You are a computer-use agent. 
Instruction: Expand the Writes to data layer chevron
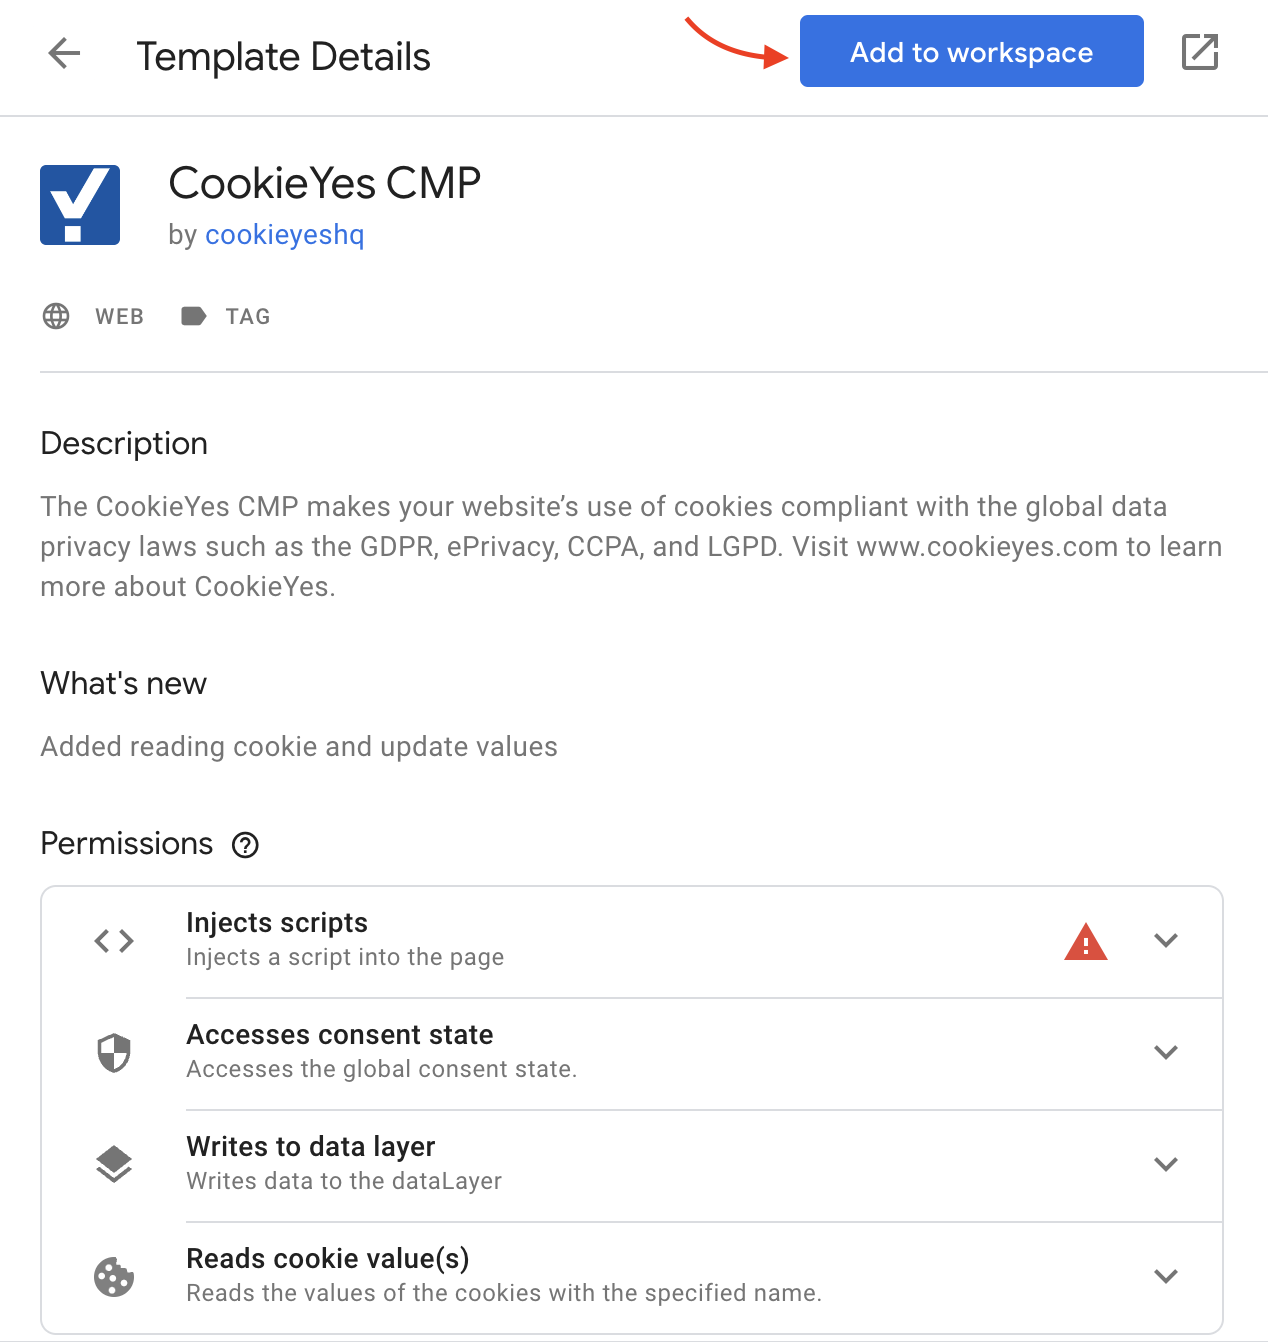coord(1166,1164)
